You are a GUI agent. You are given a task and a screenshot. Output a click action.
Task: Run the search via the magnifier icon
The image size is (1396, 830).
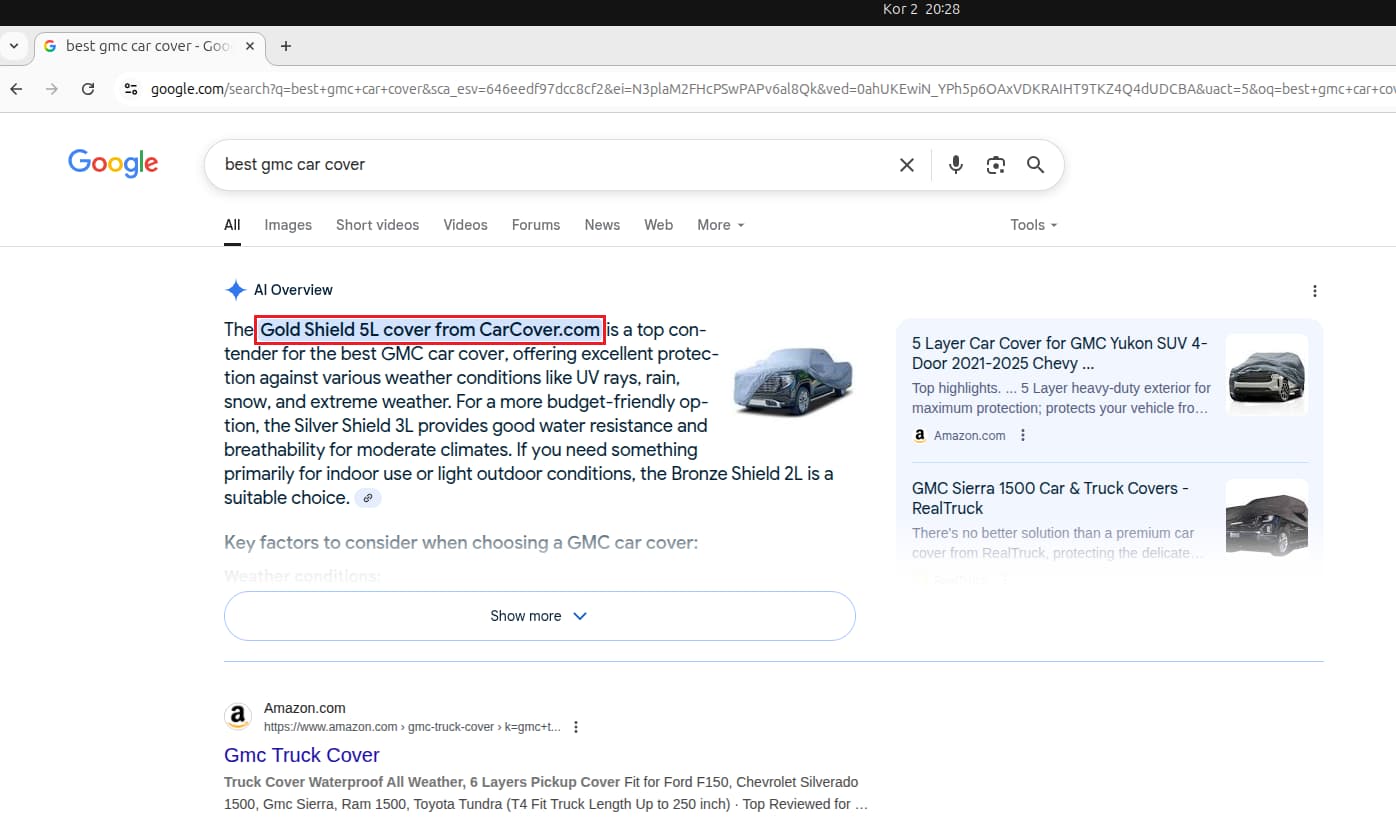(x=1036, y=165)
